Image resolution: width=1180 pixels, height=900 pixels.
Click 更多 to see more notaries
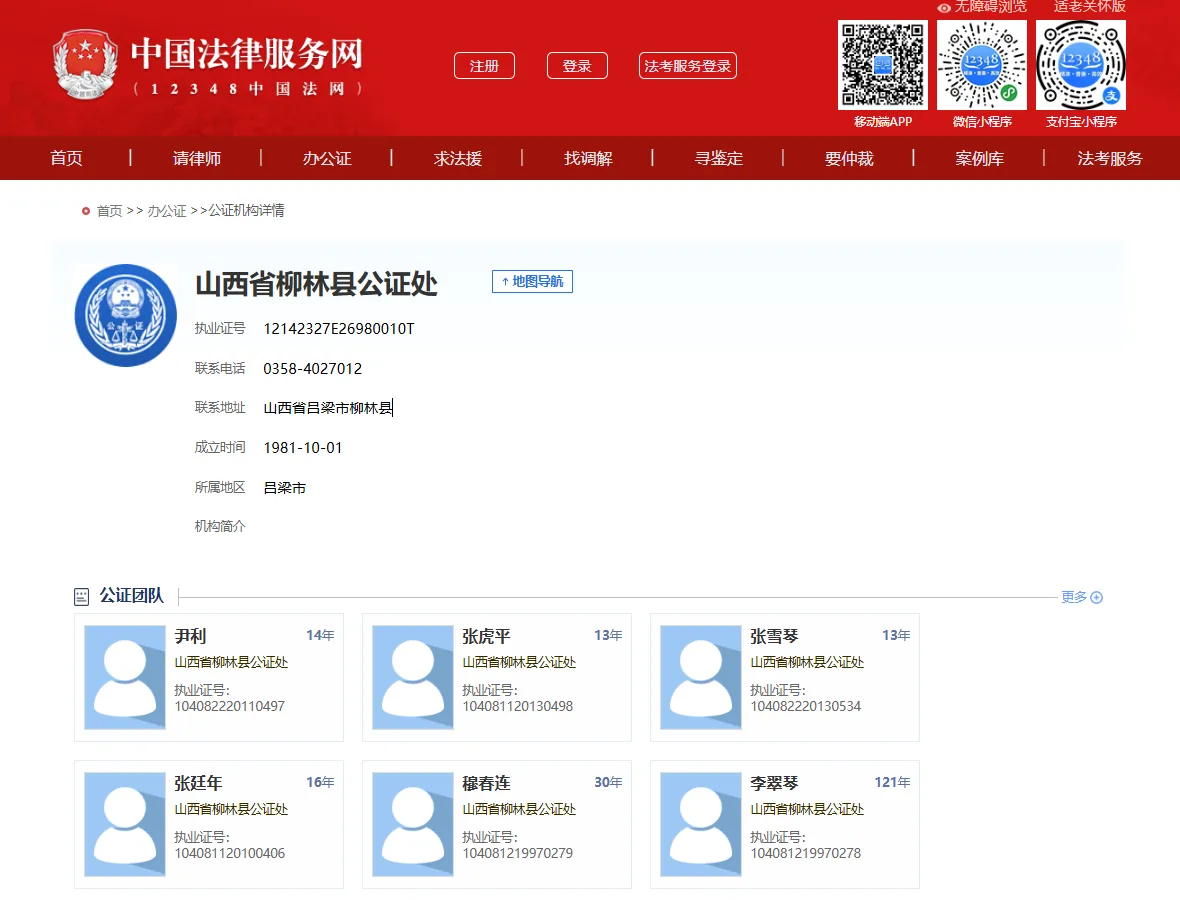coord(1074,597)
